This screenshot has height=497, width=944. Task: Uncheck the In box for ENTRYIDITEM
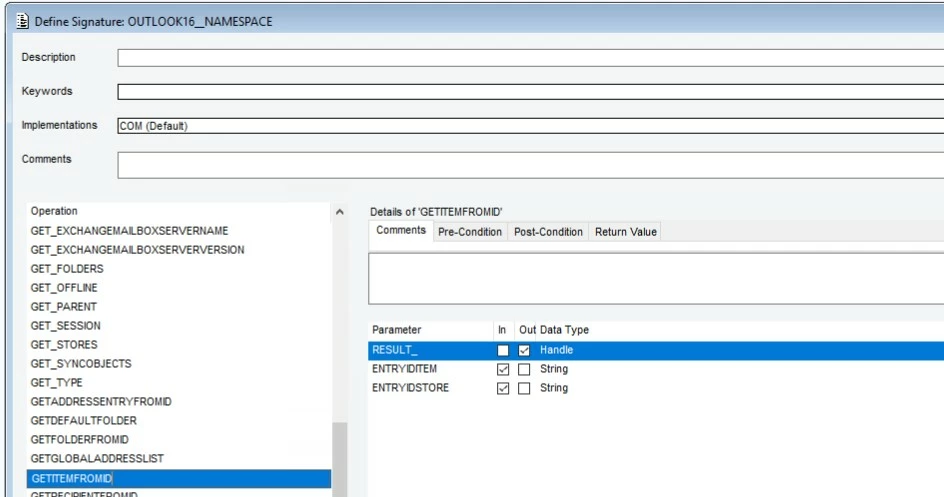(503, 369)
